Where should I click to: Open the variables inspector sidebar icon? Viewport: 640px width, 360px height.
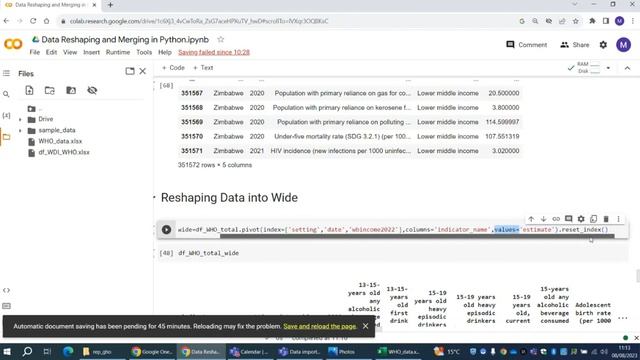tap(6, 116)
